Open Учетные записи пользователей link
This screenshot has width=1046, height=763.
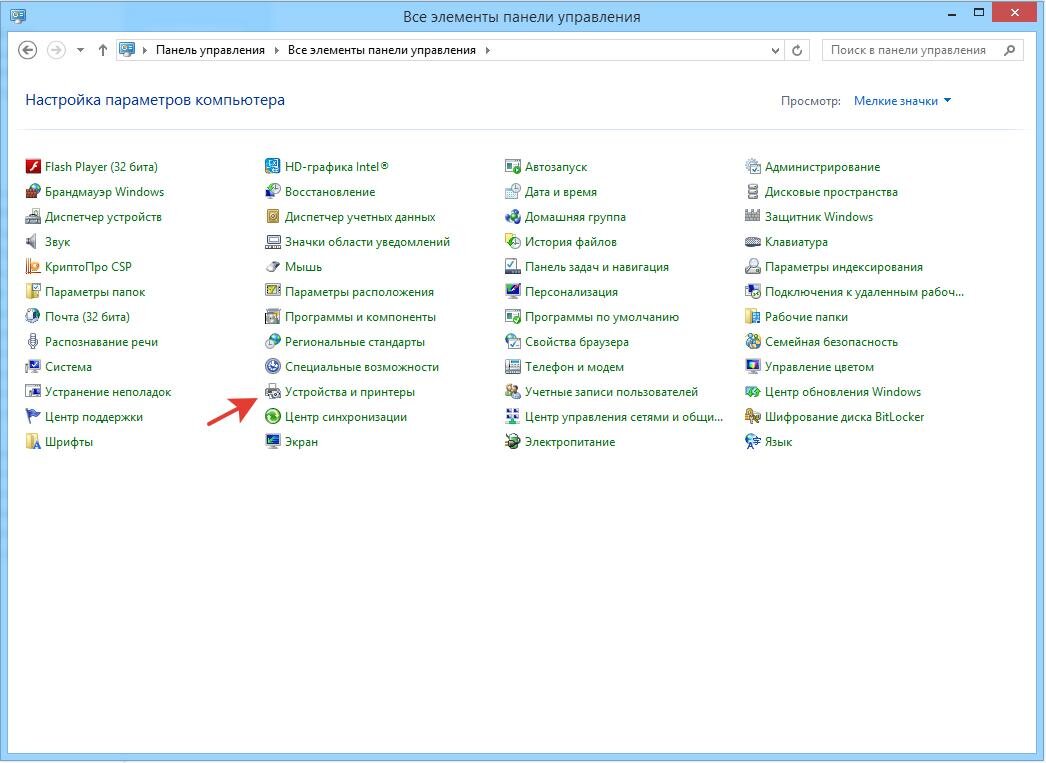(611, 392)
